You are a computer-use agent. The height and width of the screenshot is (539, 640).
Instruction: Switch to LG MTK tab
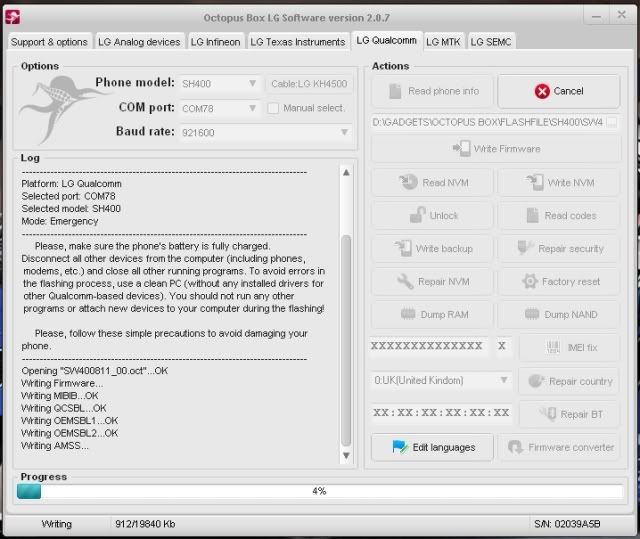[443, 42]
